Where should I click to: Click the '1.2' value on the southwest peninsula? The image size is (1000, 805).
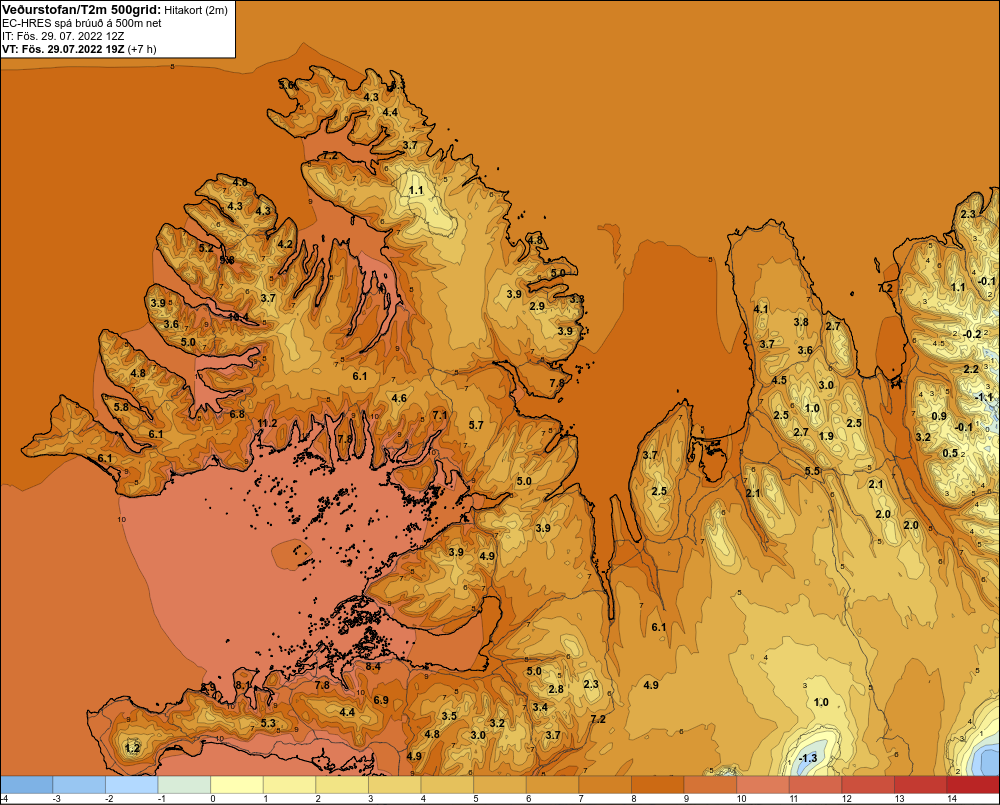click(132, 748)
